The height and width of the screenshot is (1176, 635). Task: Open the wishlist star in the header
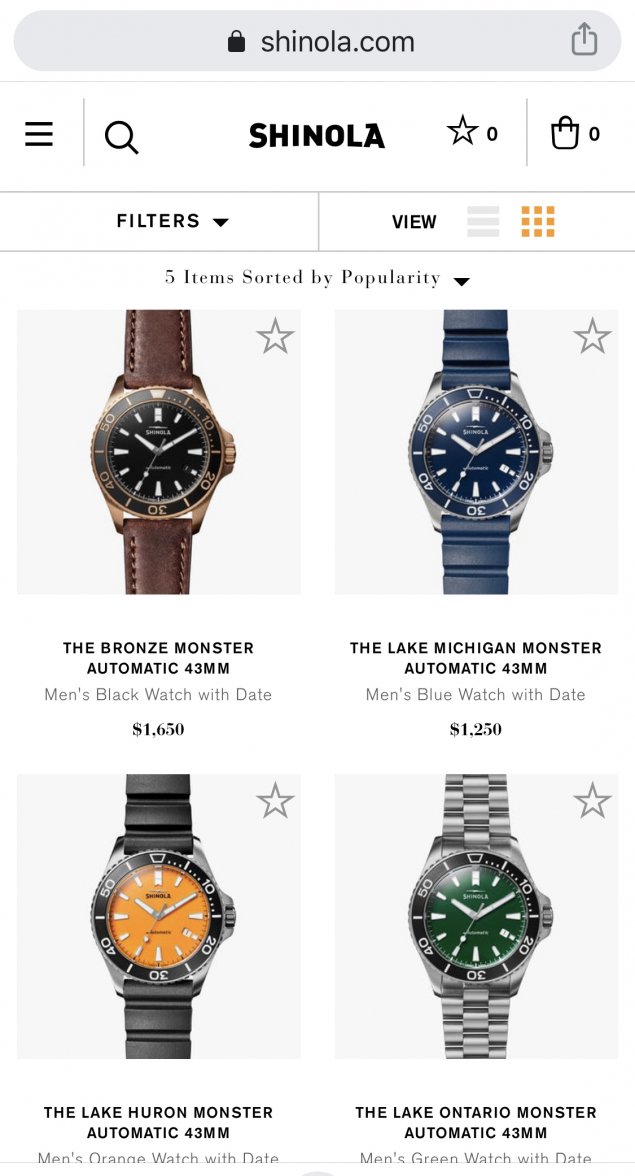pos(472,133)
